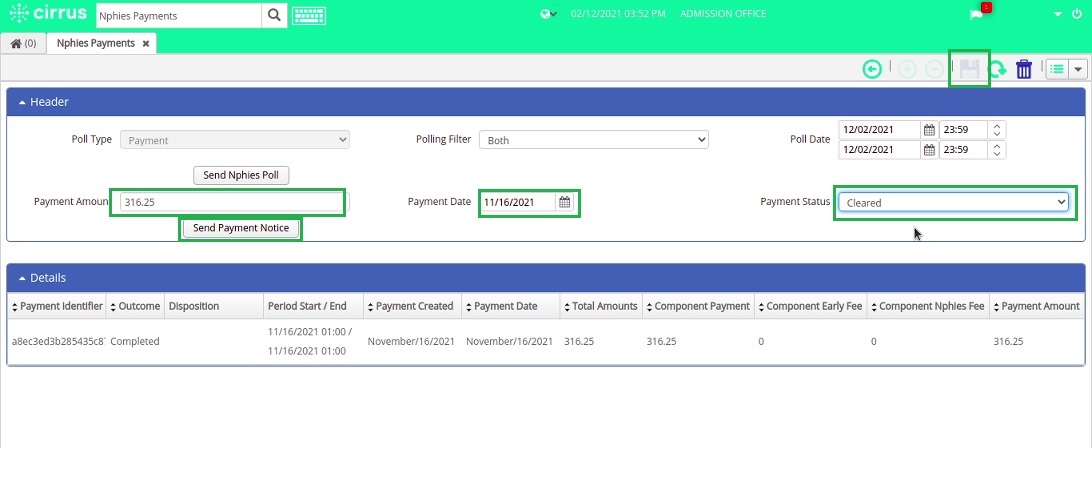Click the Cirrus logo
This screenshot has height=479, width=1092.
(48, 13)
